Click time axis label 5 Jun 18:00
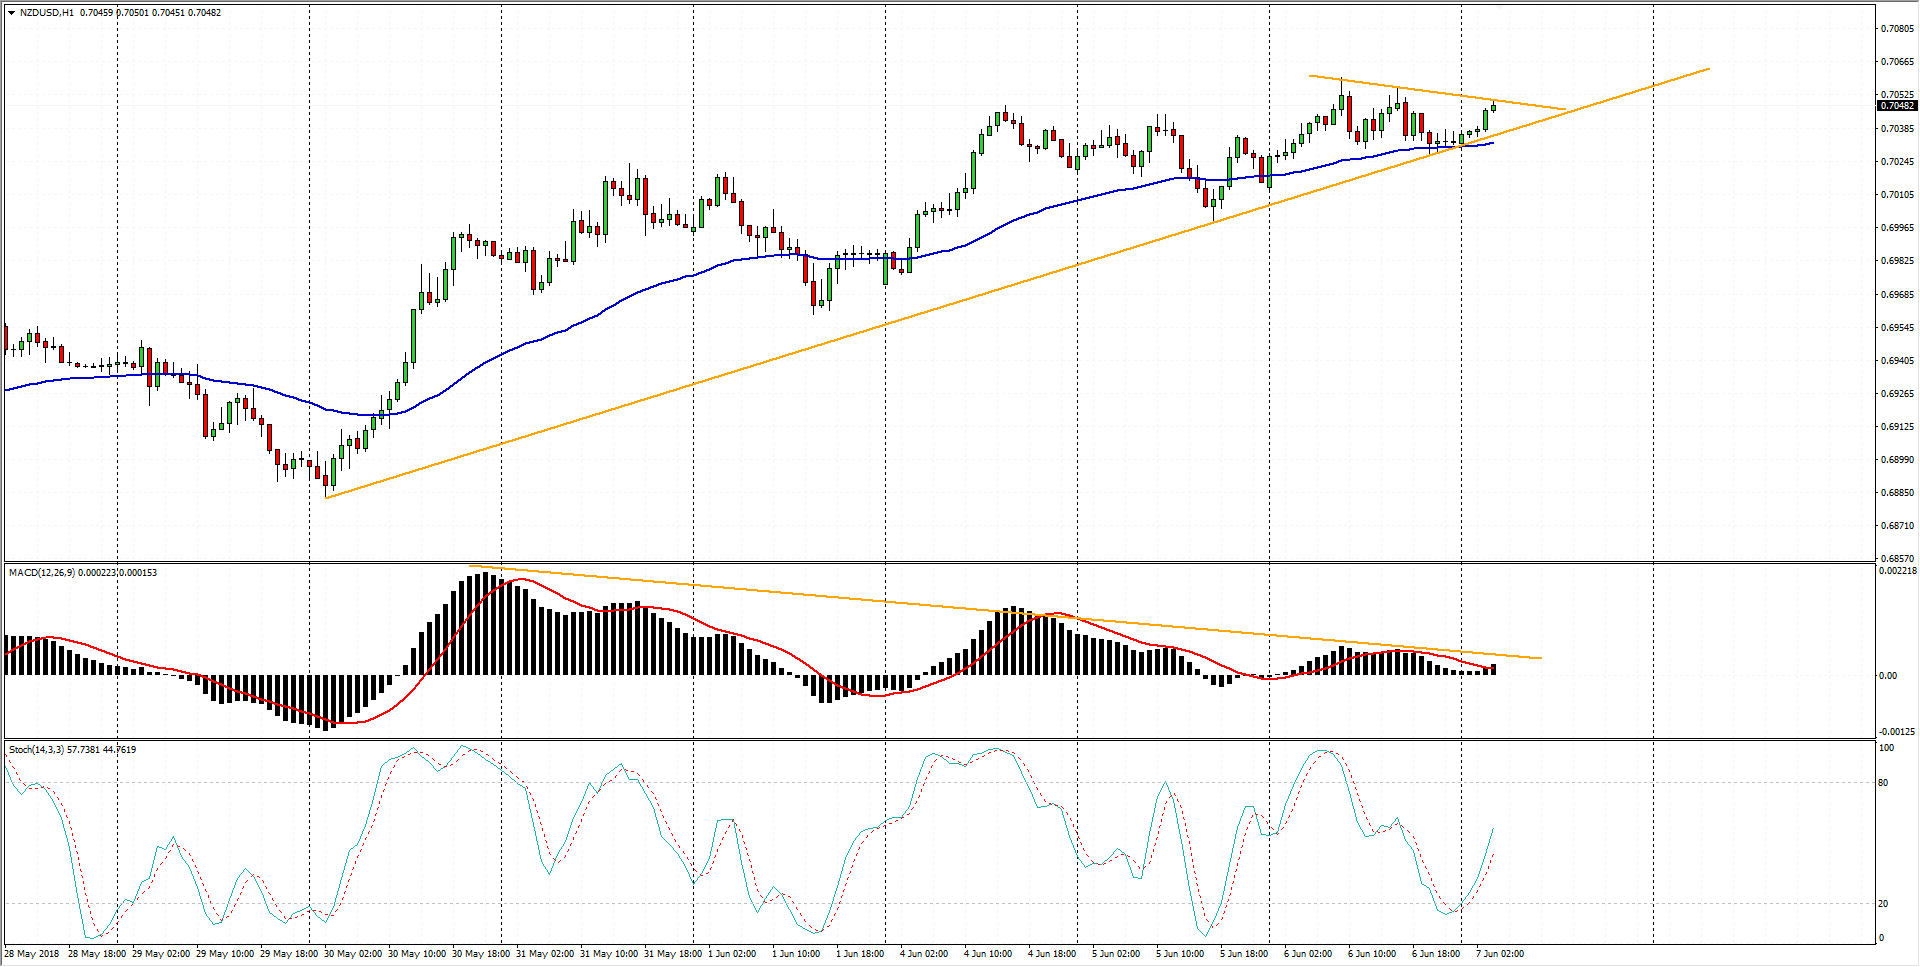This screenshot has width=1920, height=967. (1244, 953)
